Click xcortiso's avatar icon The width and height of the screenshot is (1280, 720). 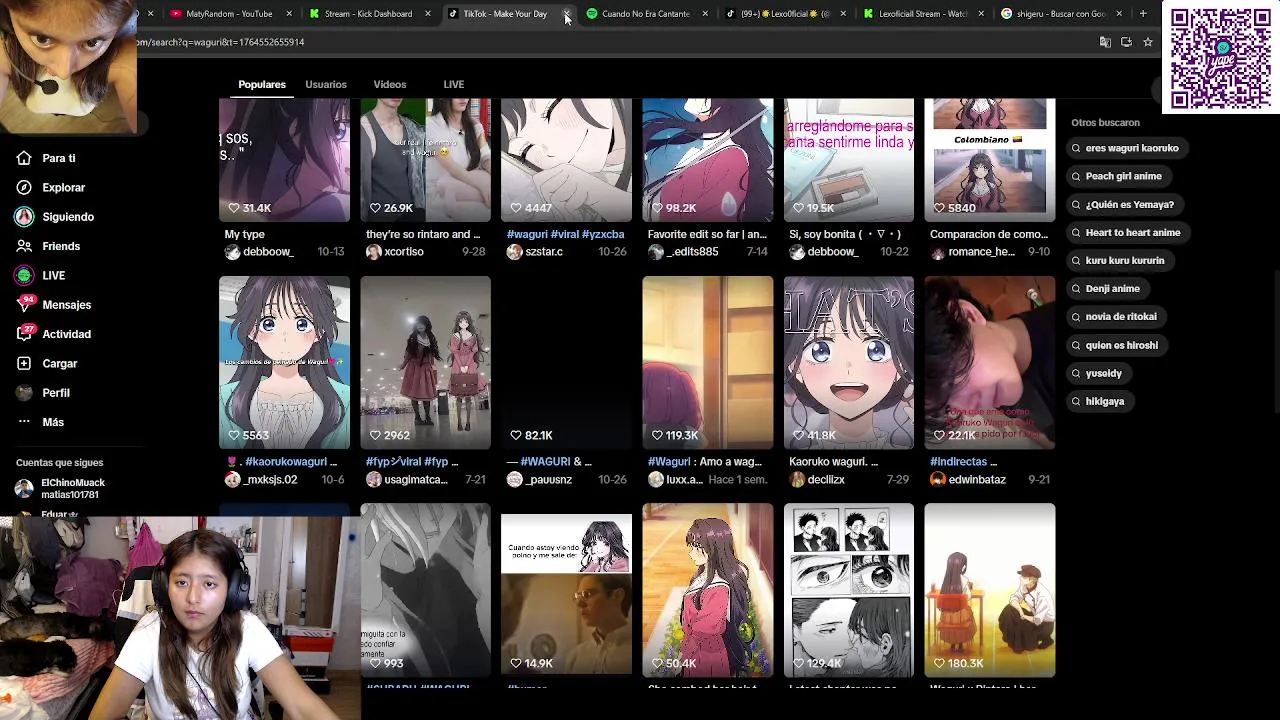pos(374,252)
